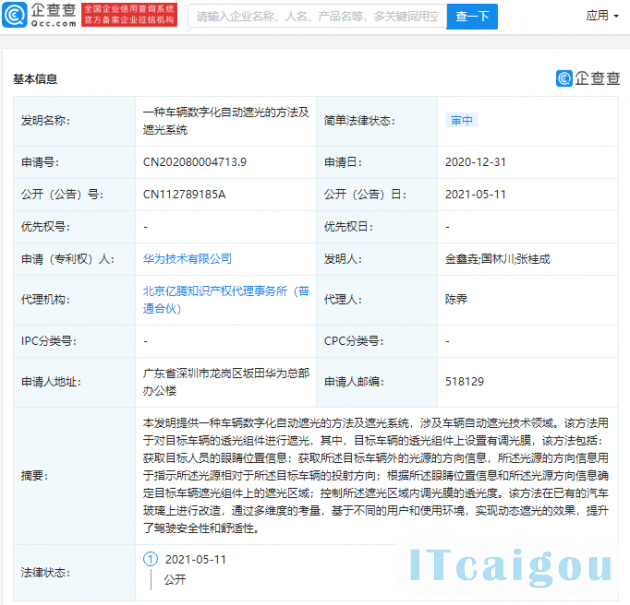Image resolution: width=630 pixels, height=605 pixels.
Task: Click the 发明名称 label cell
Action: 74,121
